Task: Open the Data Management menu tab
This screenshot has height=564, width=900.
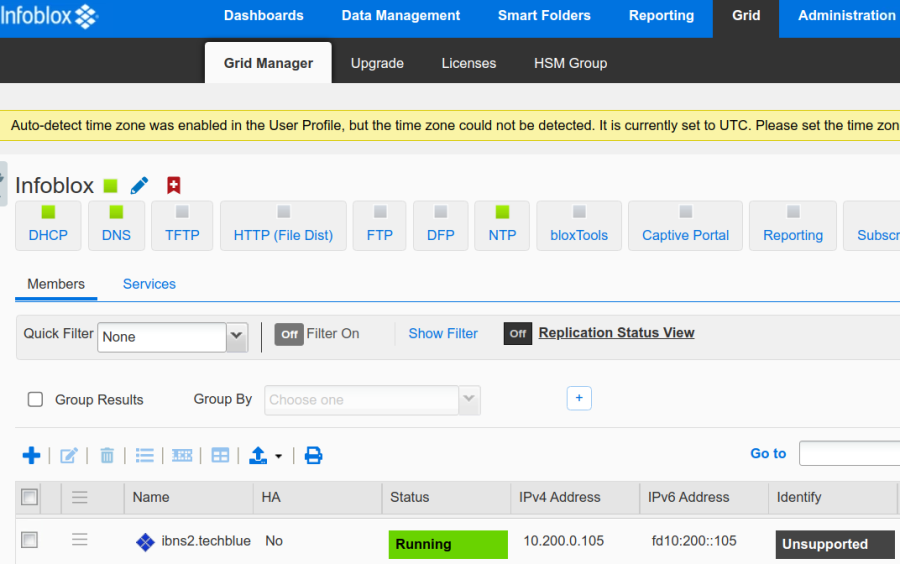Action: [400, 16]
